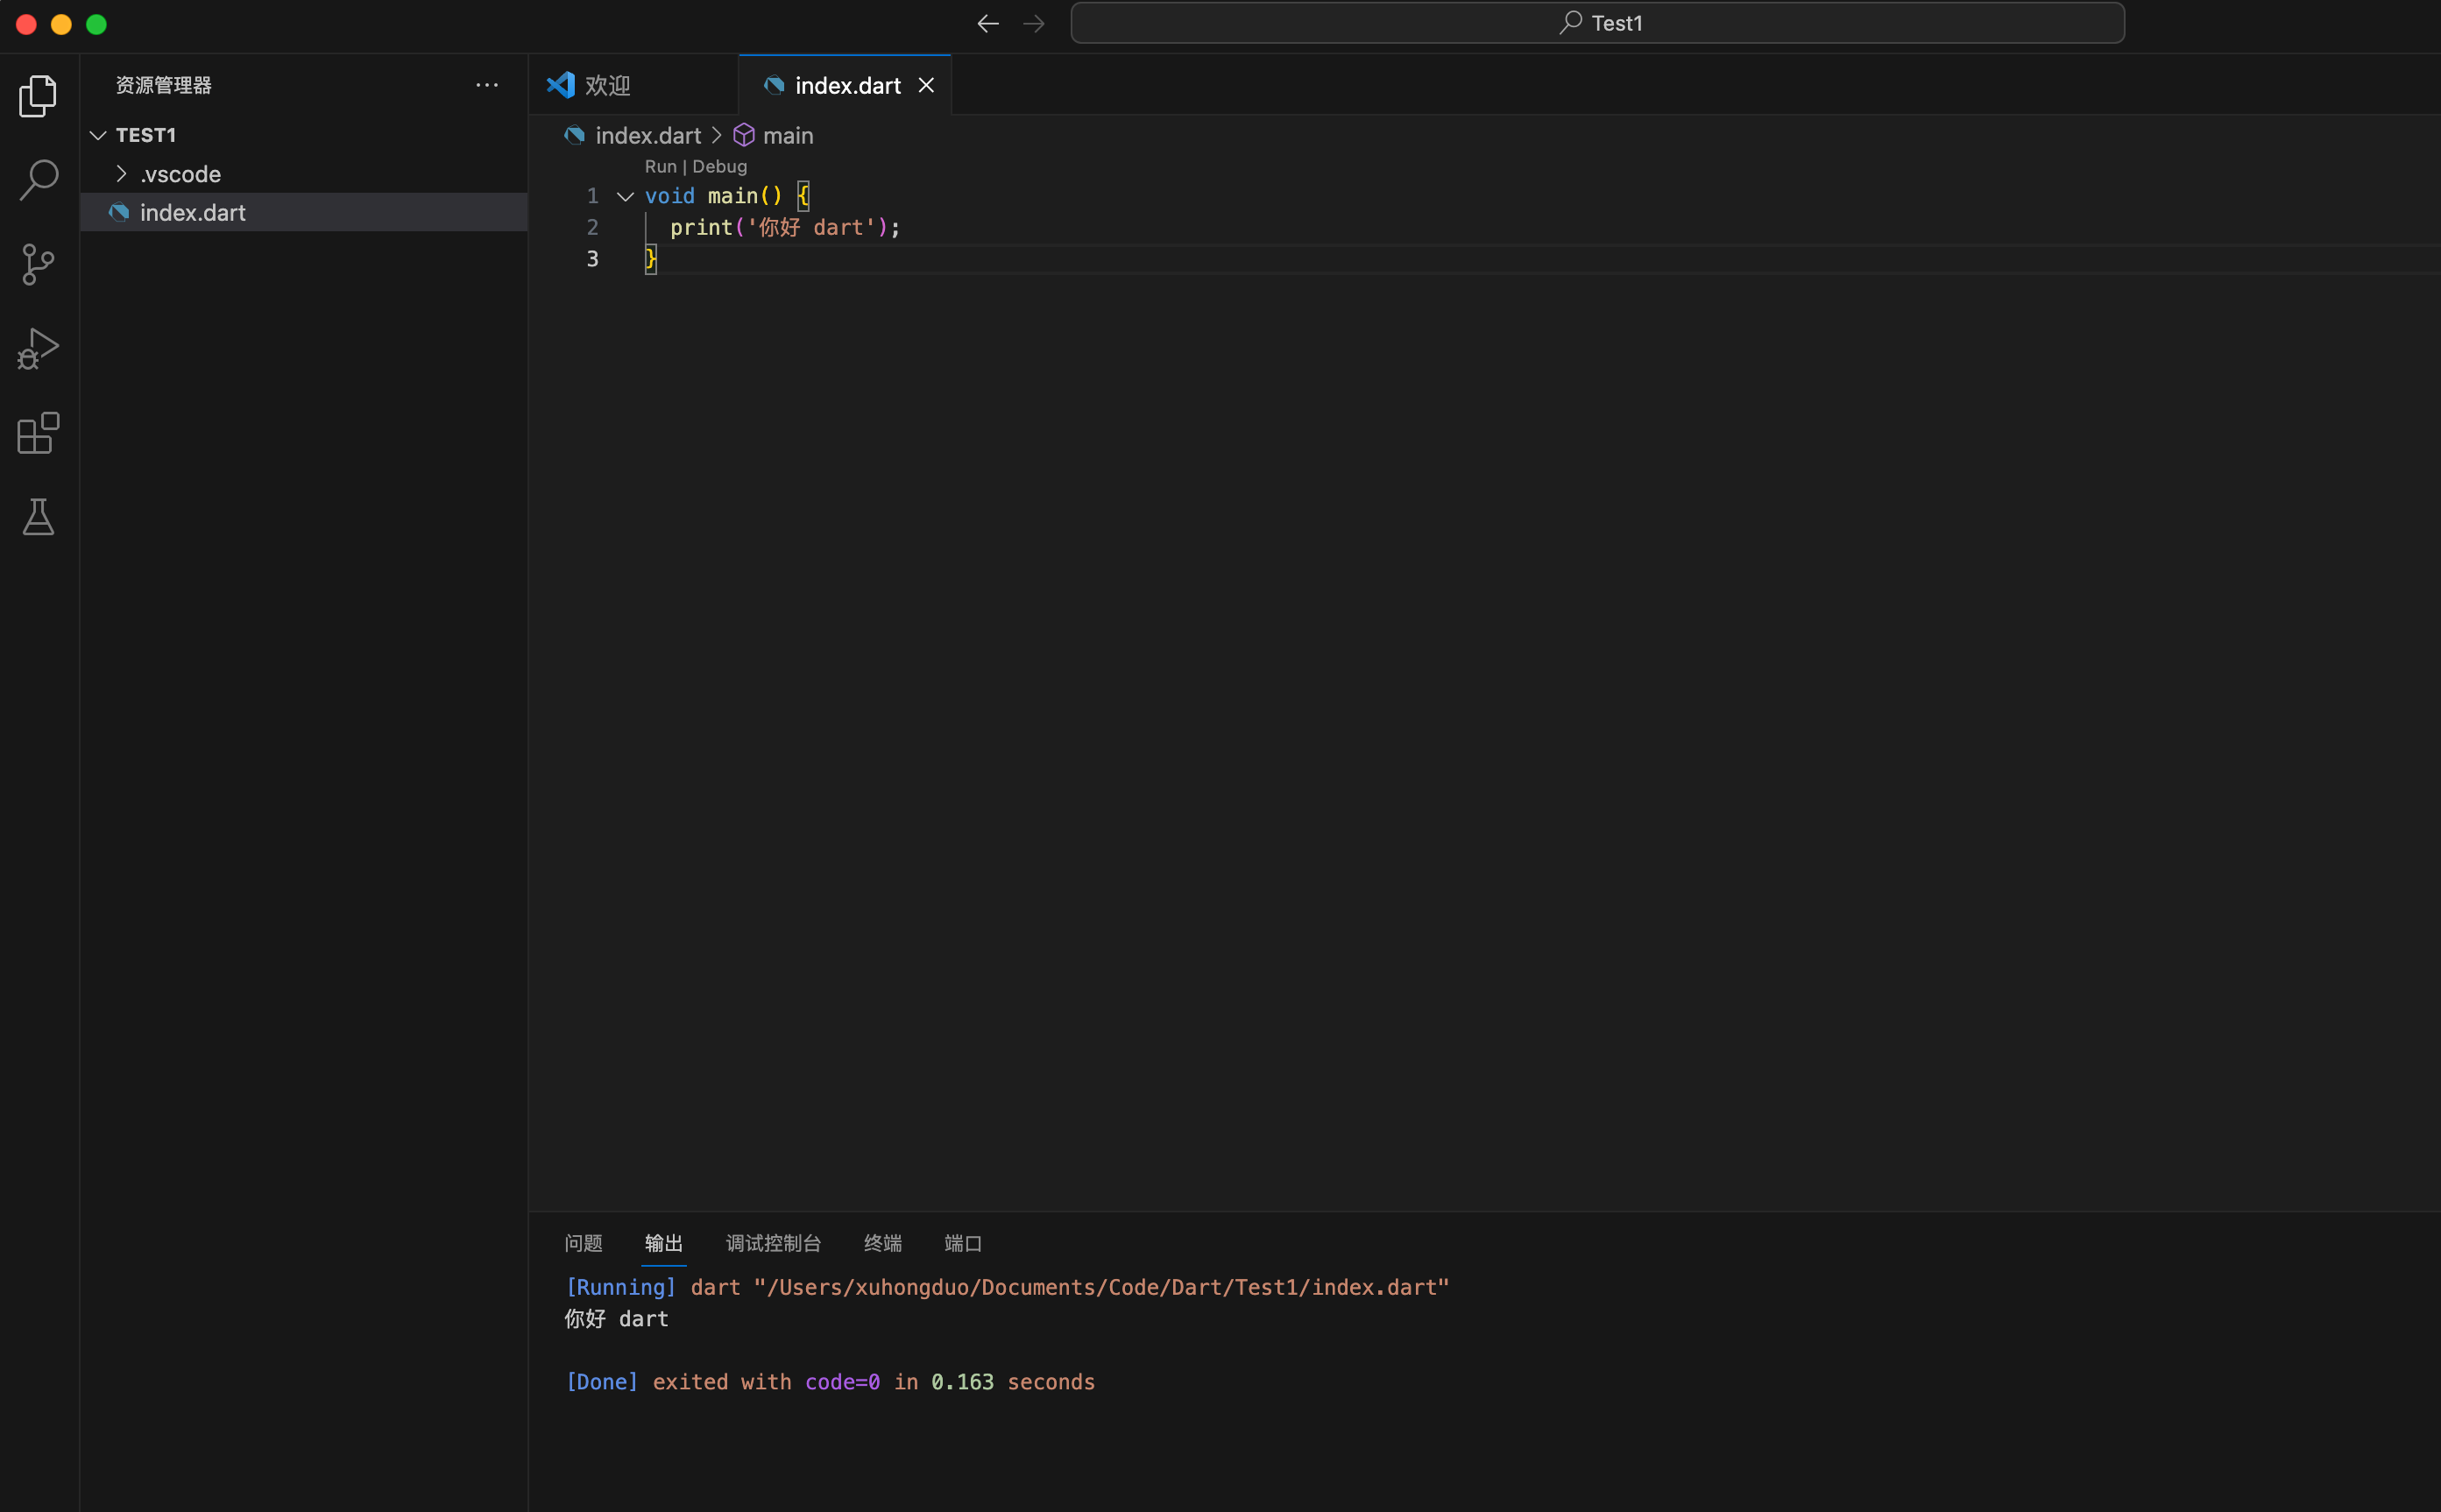Click the 你好 dart output line
This screenshot has height=1512, width=2441.
(616, 1318)
